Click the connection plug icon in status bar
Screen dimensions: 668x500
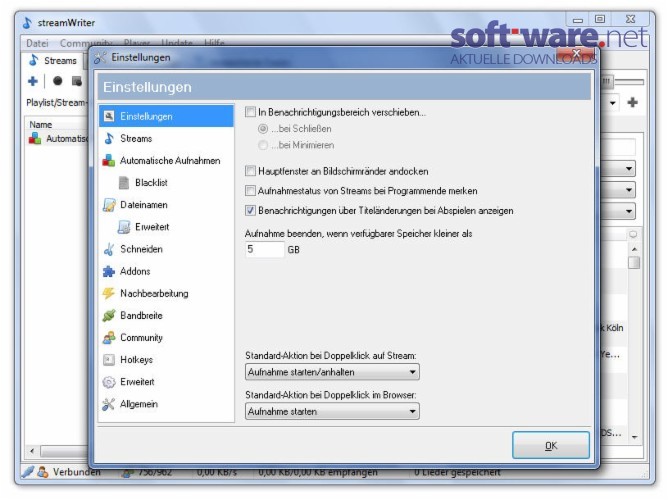pos(28,471)
